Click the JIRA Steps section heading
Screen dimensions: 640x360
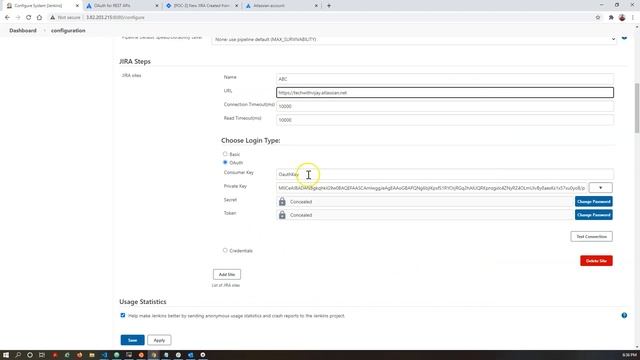135,61
